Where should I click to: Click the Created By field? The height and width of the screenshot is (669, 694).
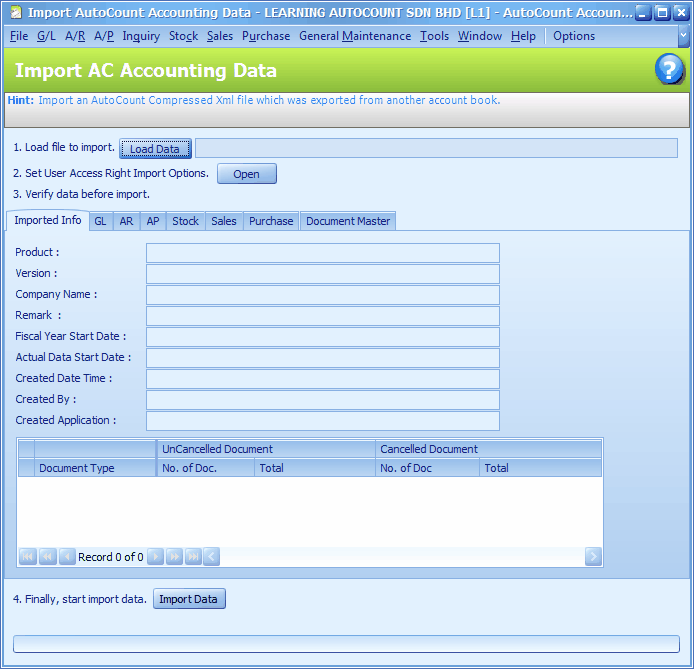323,400
